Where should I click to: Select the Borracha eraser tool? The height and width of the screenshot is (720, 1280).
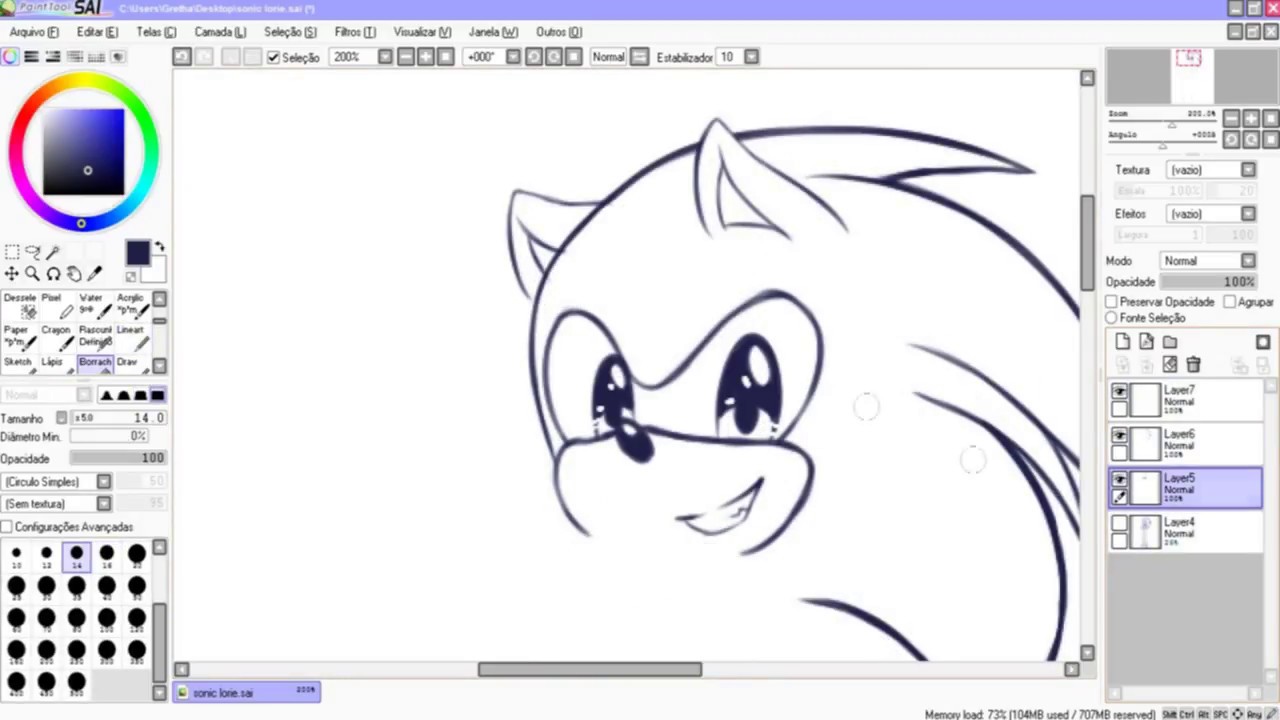(x=94, y=363)
